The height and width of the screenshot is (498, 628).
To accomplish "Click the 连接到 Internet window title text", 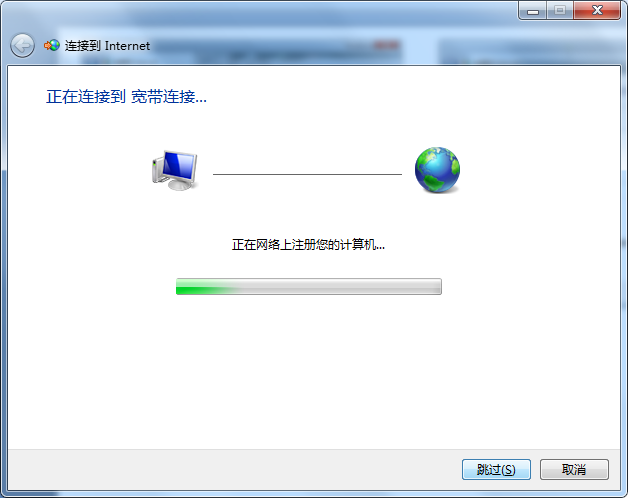I will click(x=107, y=46).
